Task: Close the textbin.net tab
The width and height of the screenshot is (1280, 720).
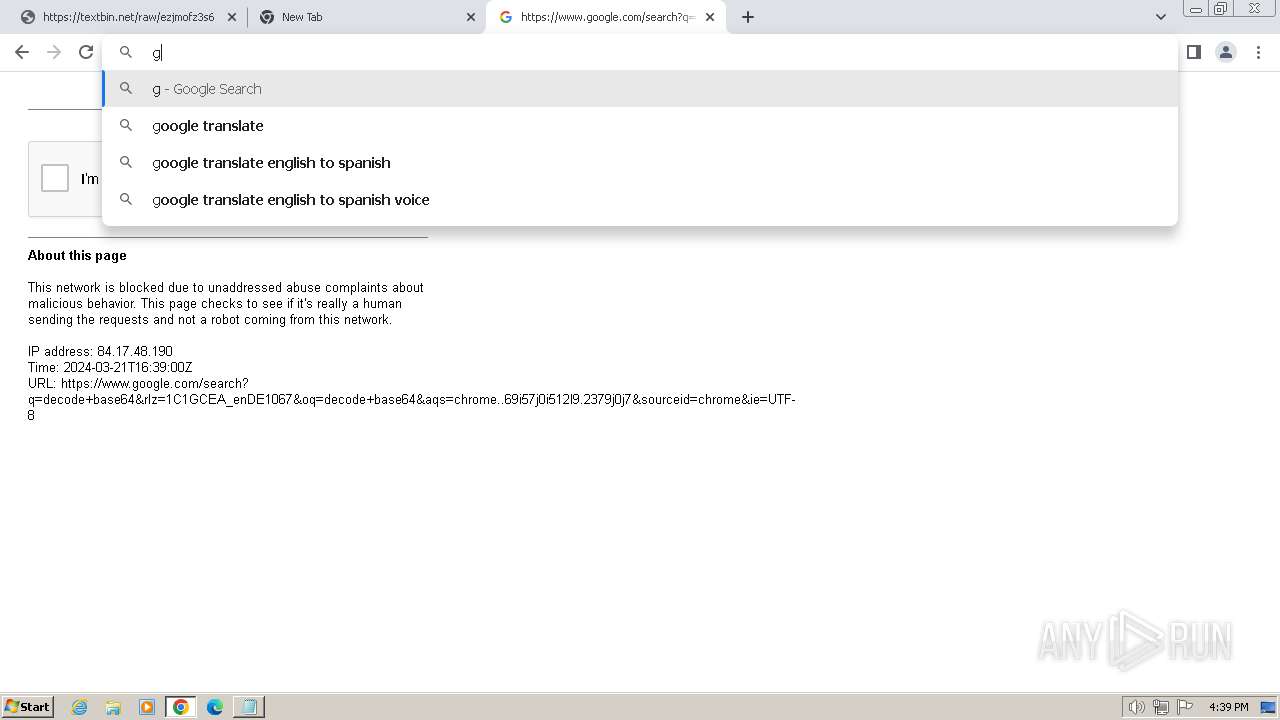Action: [232, 17]
